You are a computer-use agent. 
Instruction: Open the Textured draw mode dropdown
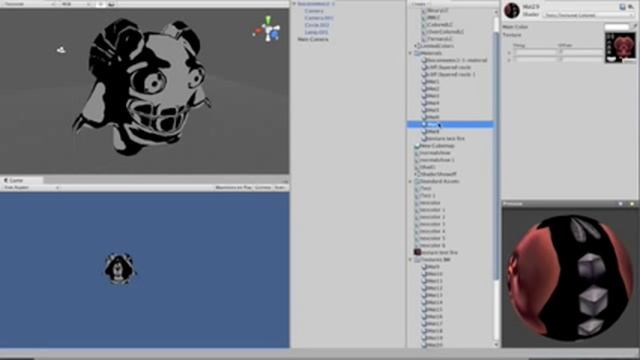click(x=29, y=4)
